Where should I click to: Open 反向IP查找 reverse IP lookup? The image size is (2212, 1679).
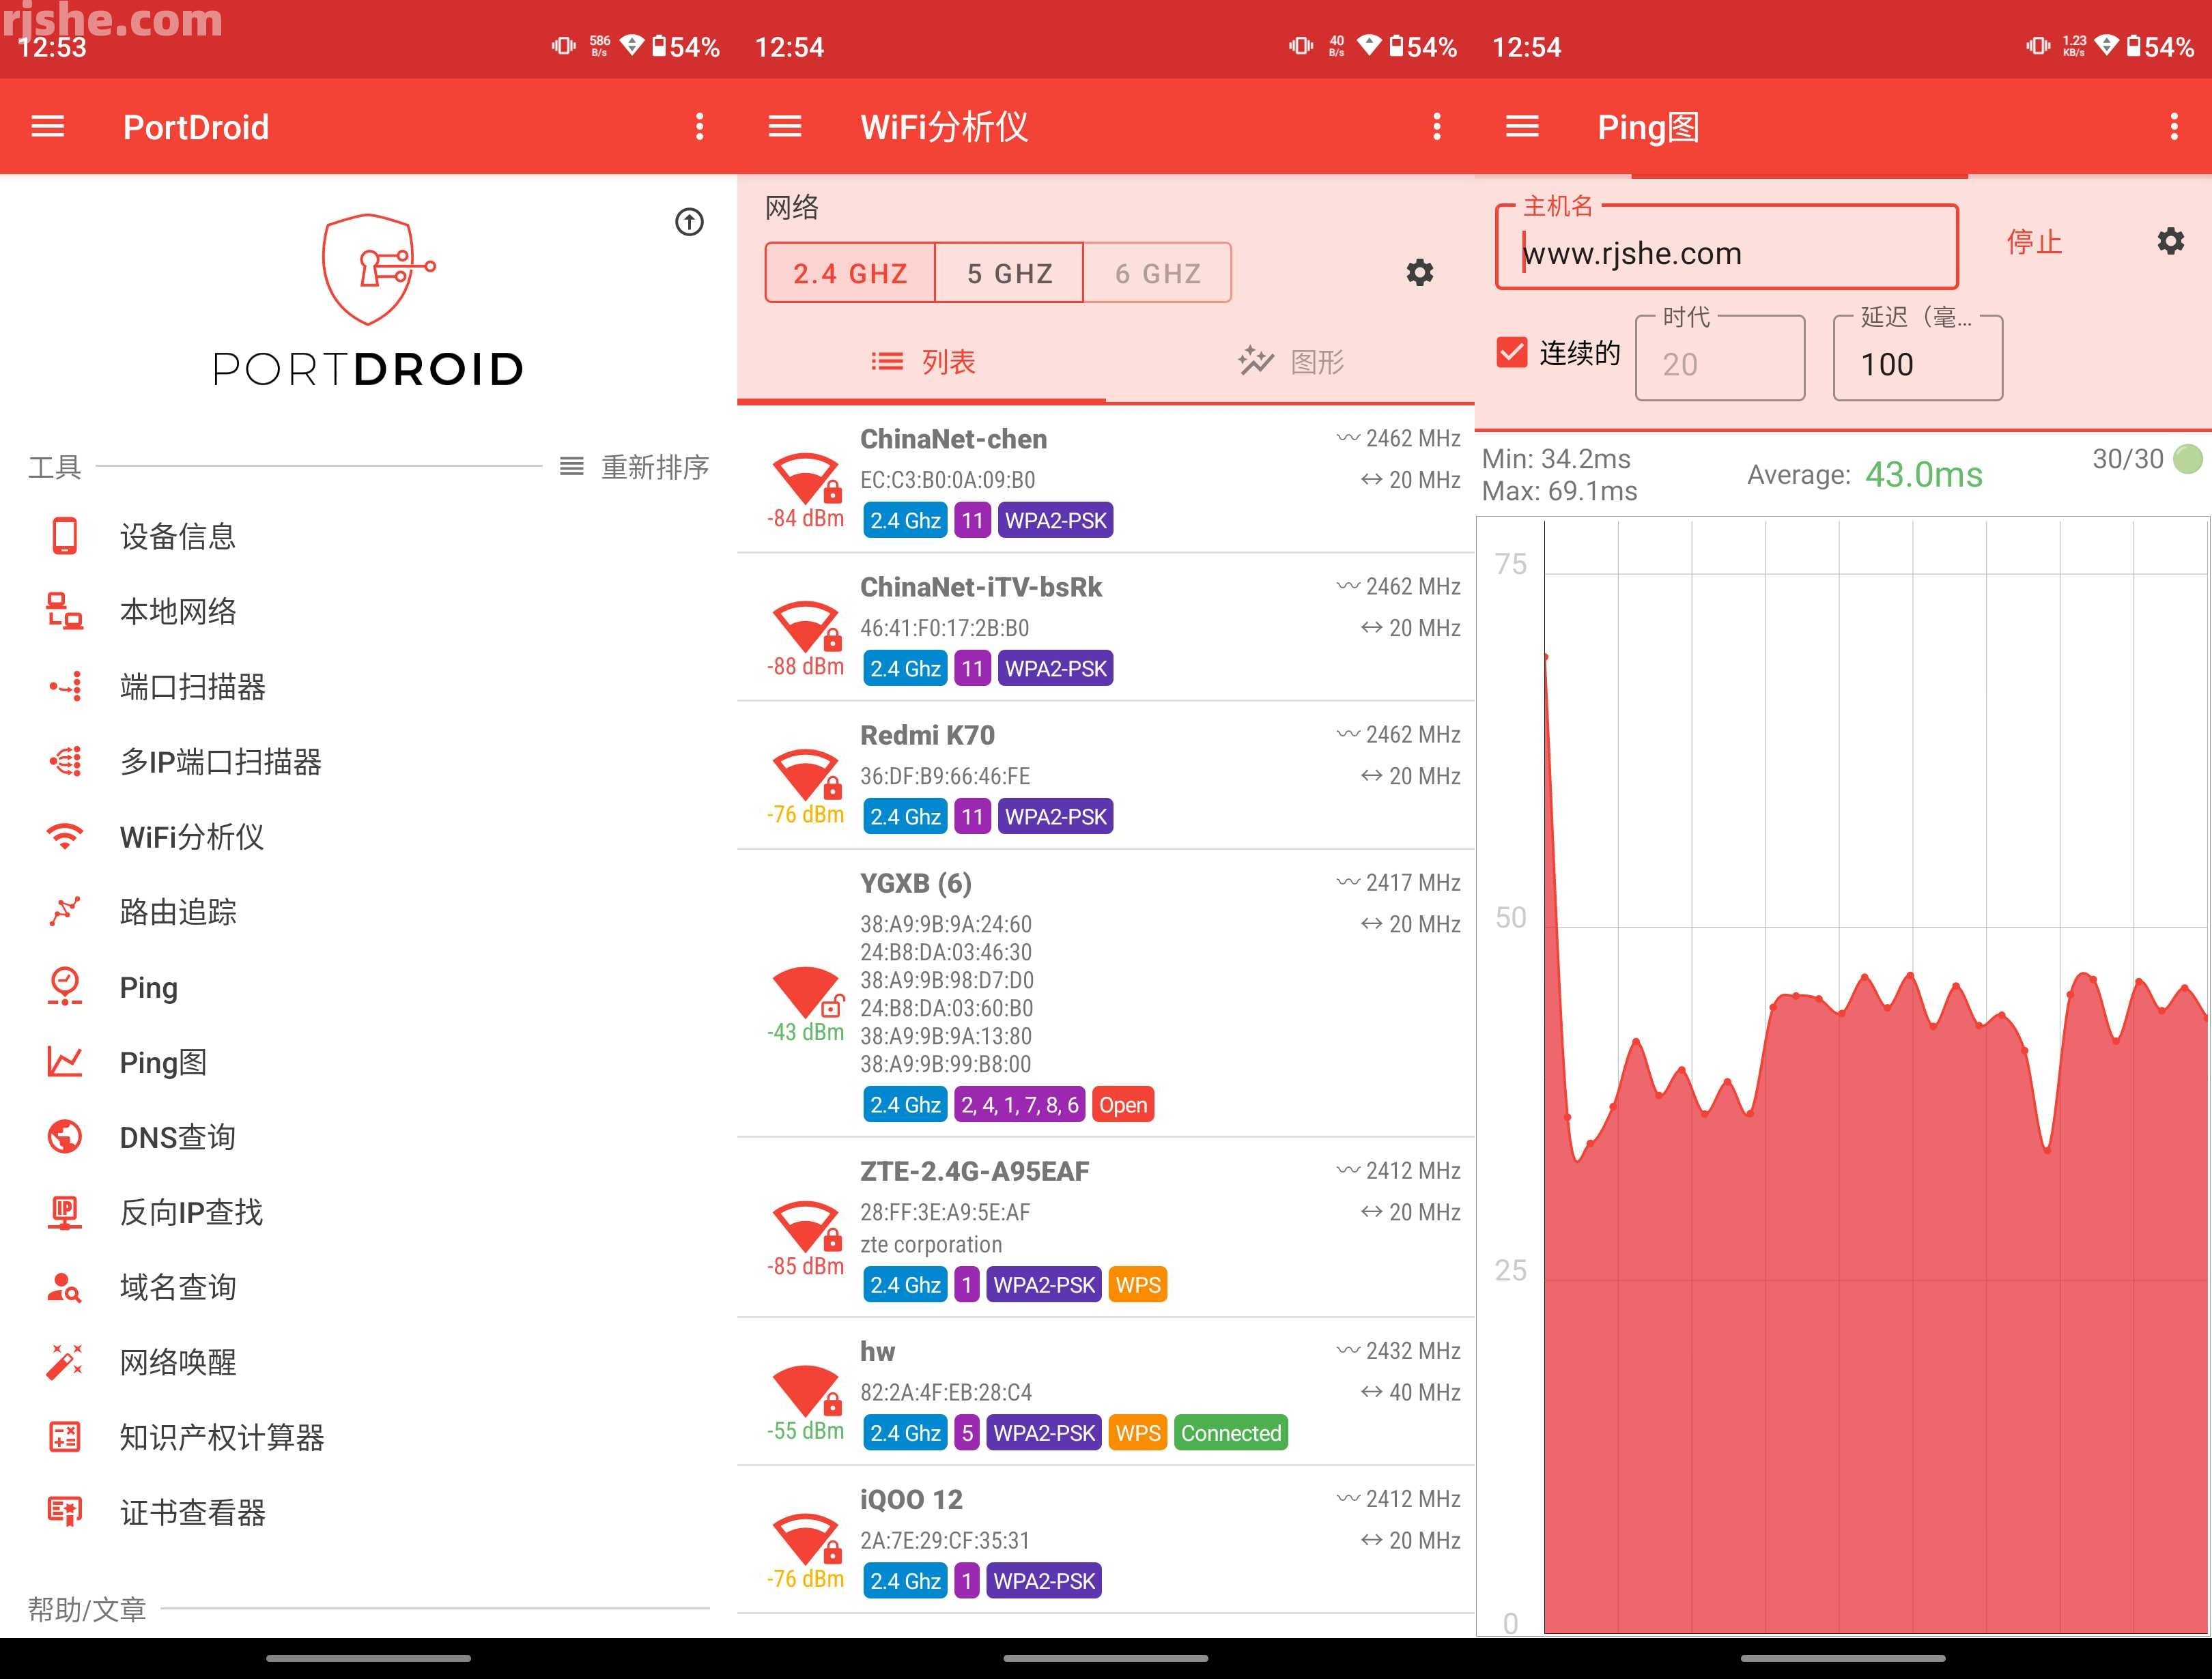[x=368, y=1212]
